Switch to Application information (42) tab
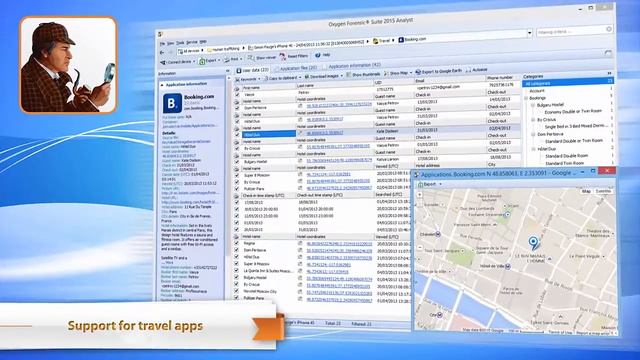Screen dimensions: 640x360 [353, 66]
